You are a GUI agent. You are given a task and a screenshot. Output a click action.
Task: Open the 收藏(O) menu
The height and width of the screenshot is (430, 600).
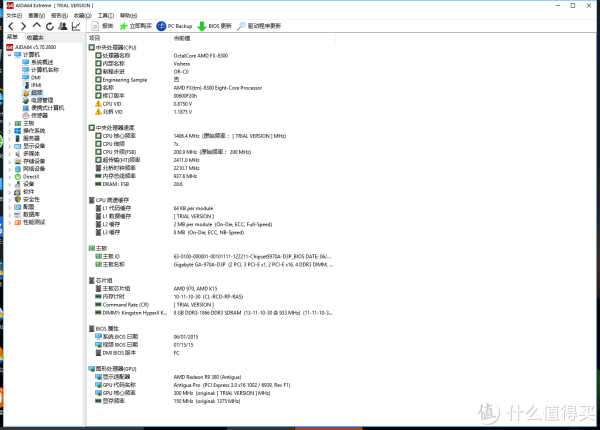click(x=83, y=15)
